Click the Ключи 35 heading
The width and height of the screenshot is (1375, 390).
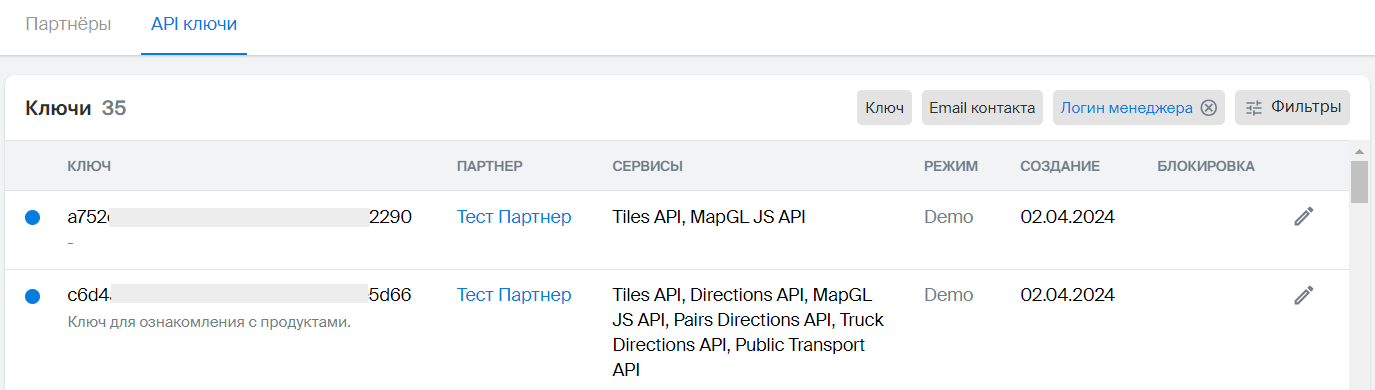(x=76, y=108)
